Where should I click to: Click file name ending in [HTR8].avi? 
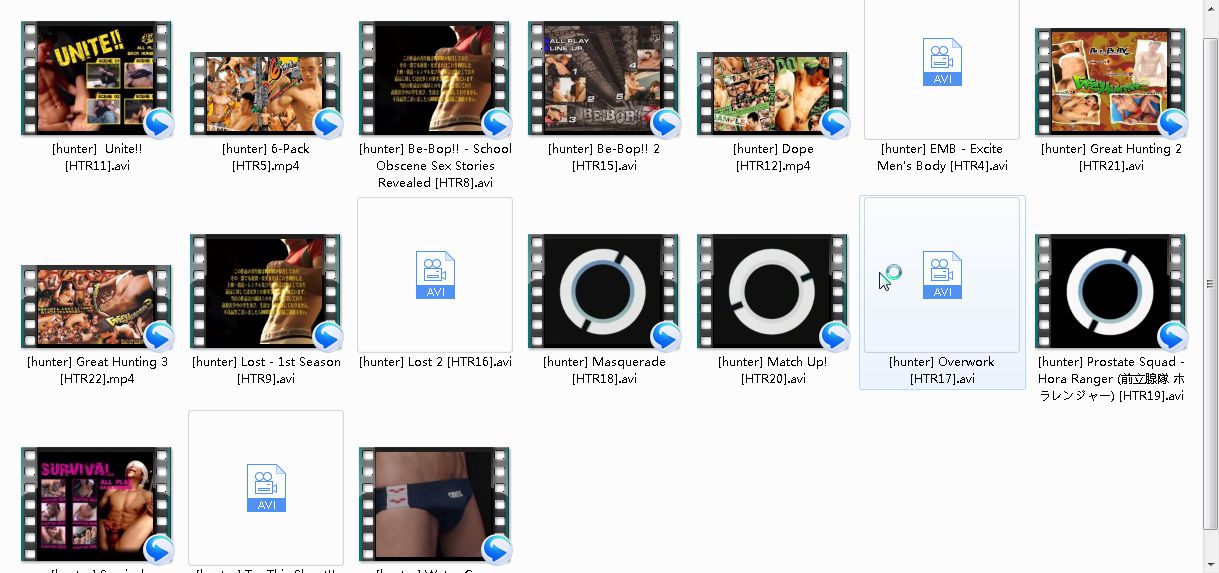tap(435, 166)
